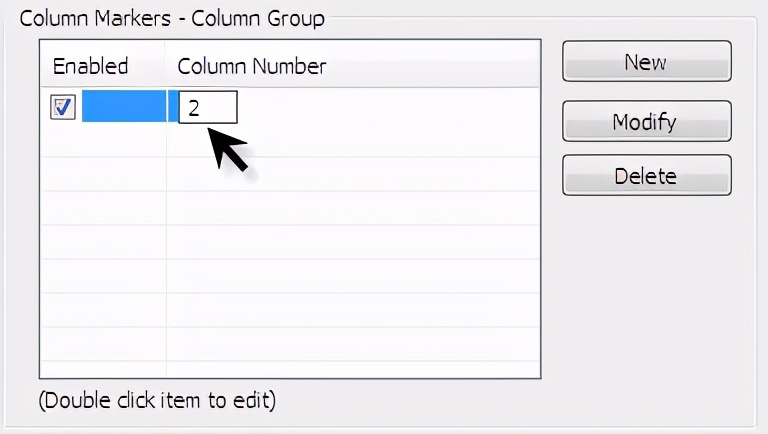768x434 pixels.
Task: Click the "Double click item to edit" hint text
Action: pyautogui.click(x=157, y=401)
